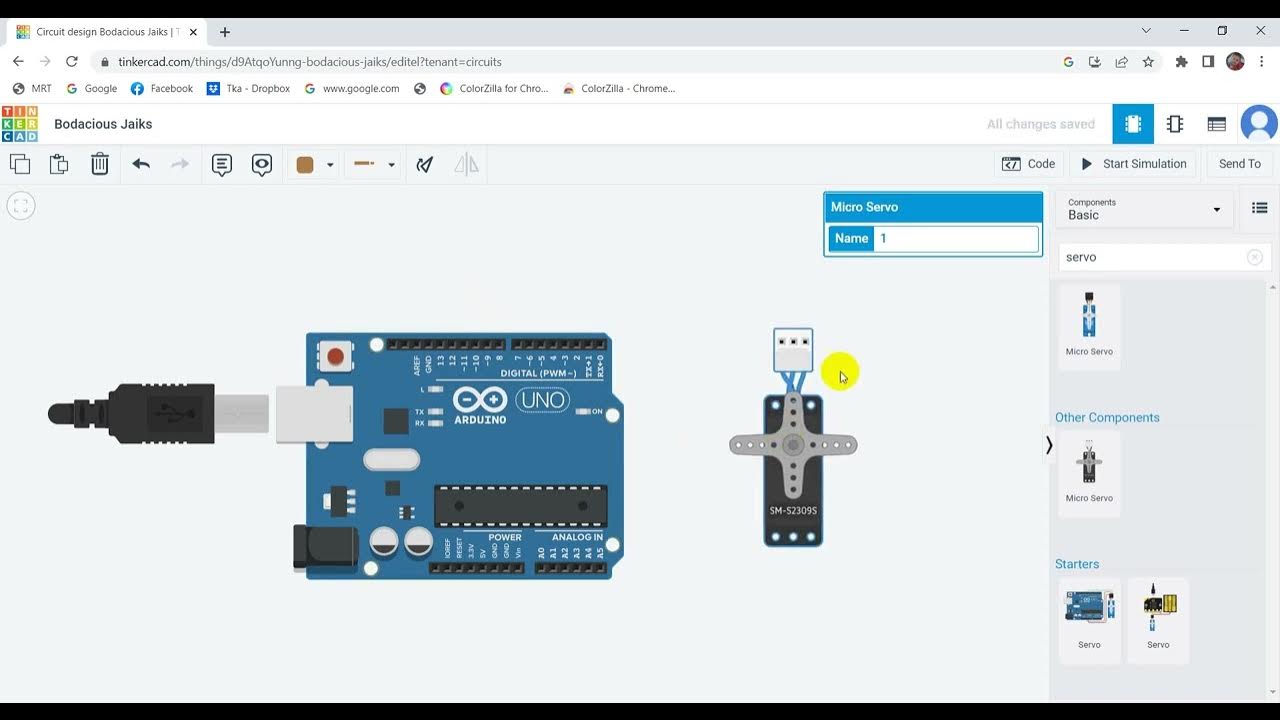Reload the browser page
This screenshot has height=720, width=1280.
pos(71,61)
